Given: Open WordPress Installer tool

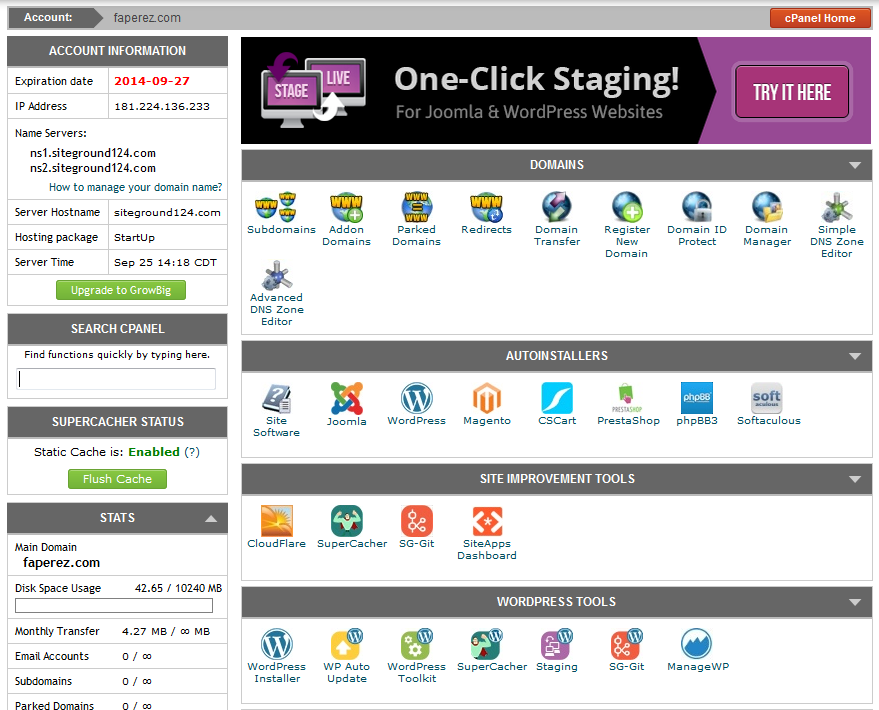Looking at the screenshot, I should (276, 656).
